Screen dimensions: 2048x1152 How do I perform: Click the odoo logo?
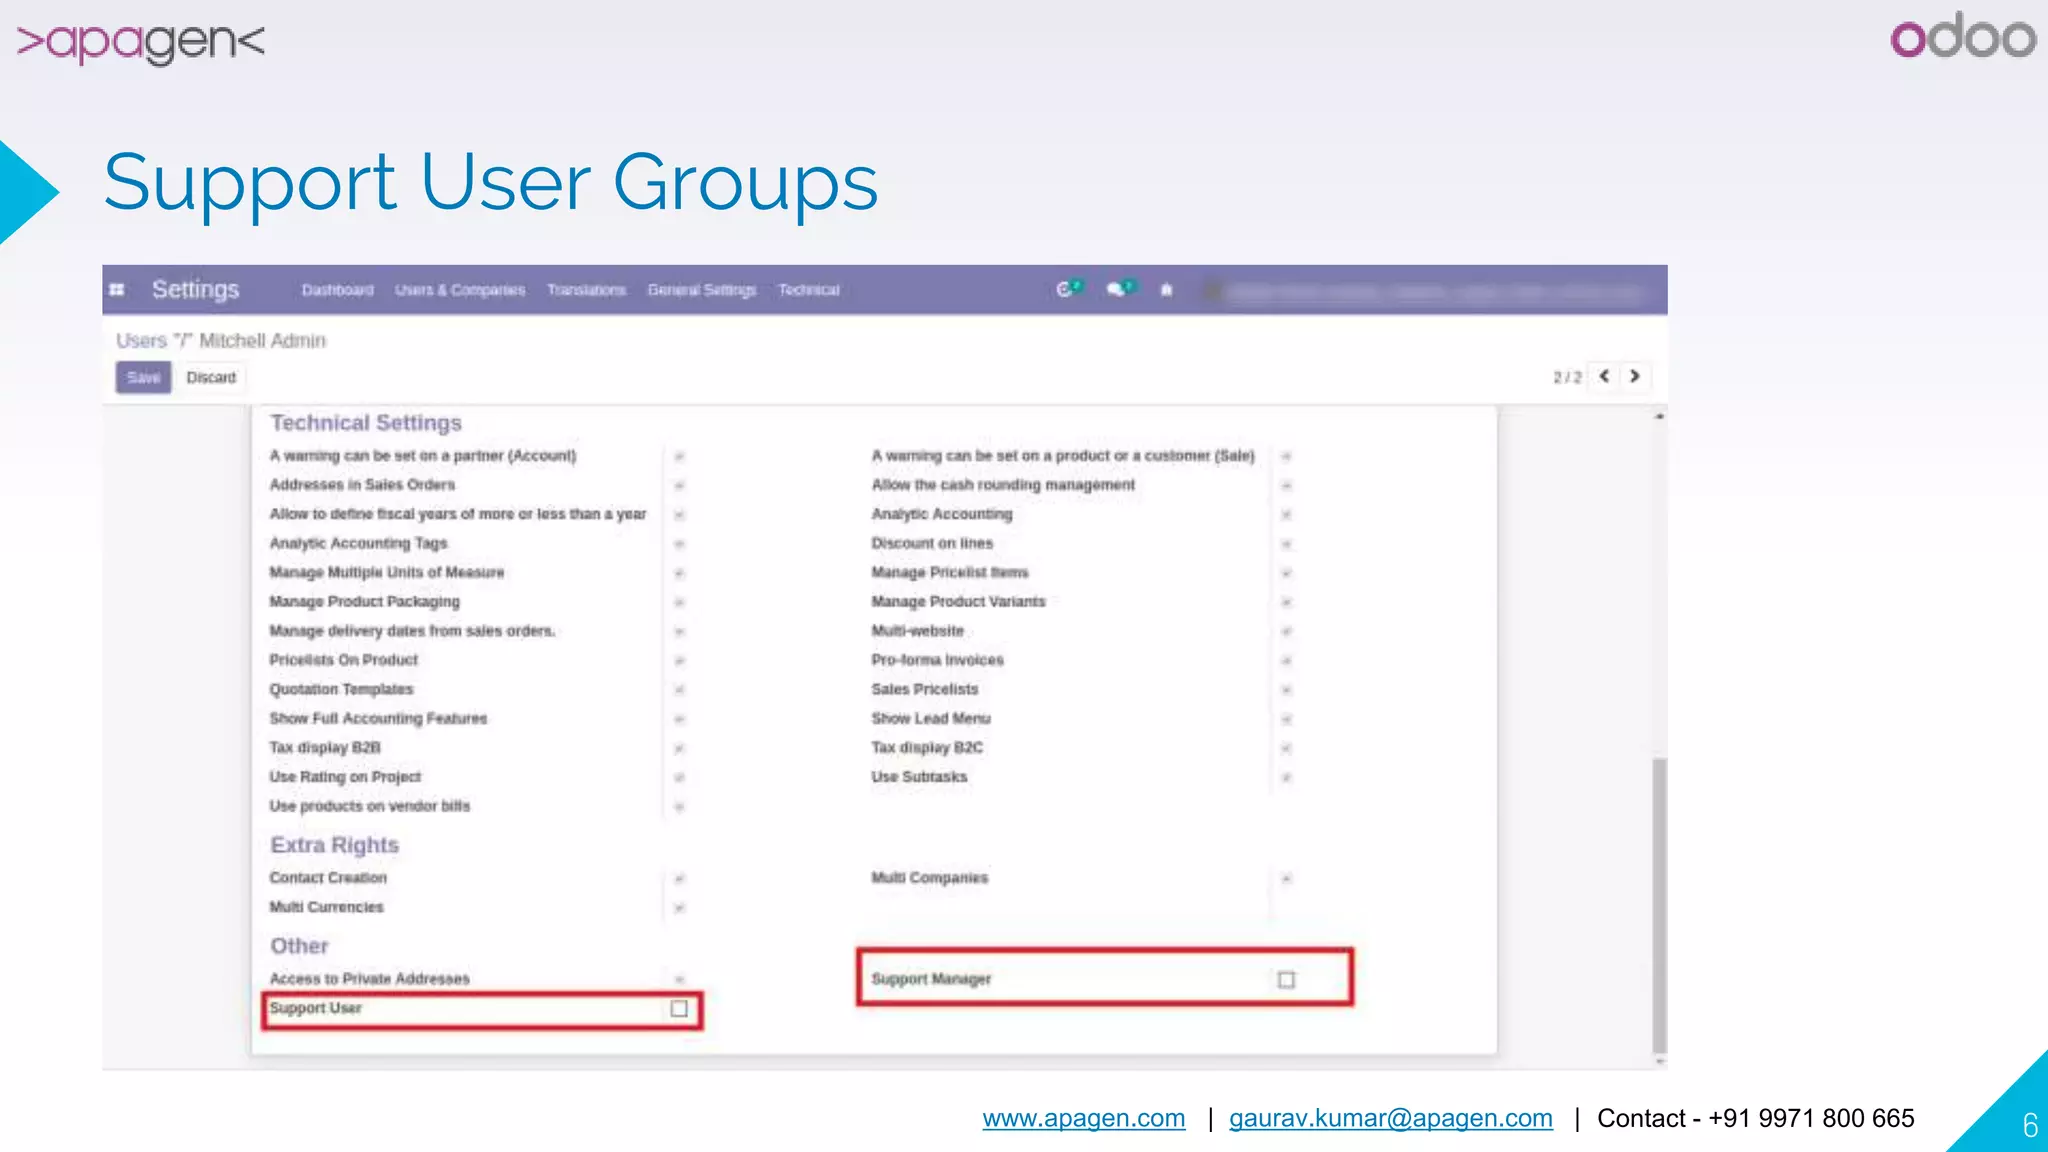click(x=1962, y=37)
